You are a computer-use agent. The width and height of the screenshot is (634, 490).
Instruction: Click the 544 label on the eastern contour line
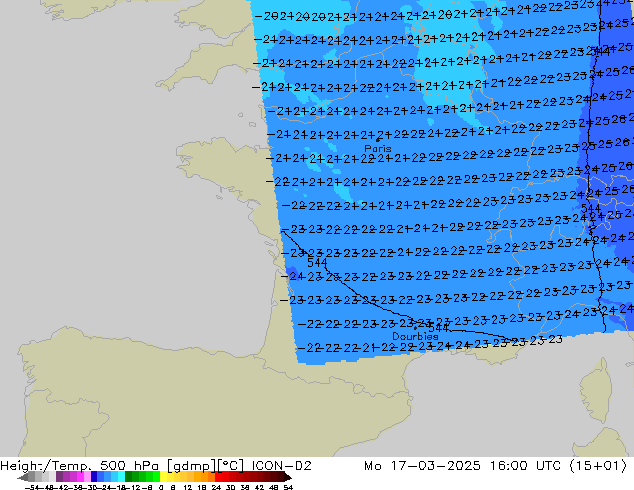pos(591,209)
